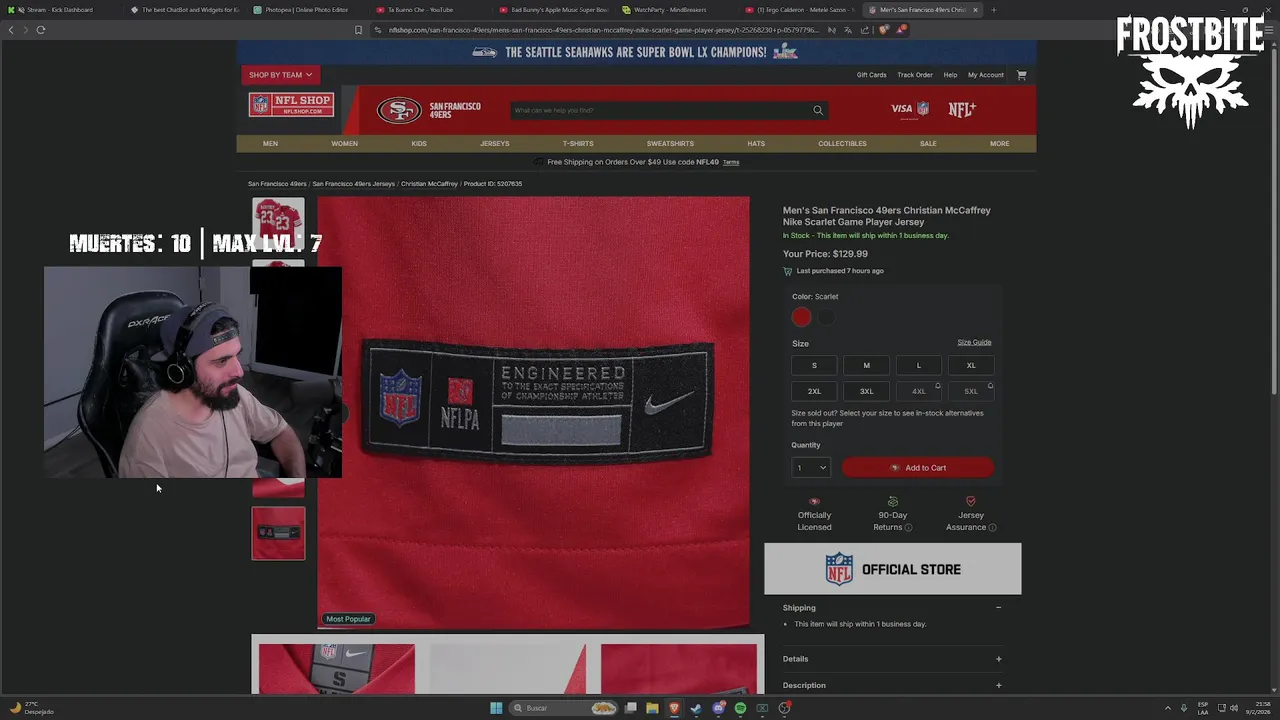Open the Quantity dropdown
This screenshot has width=1280, height=720.
811,467
